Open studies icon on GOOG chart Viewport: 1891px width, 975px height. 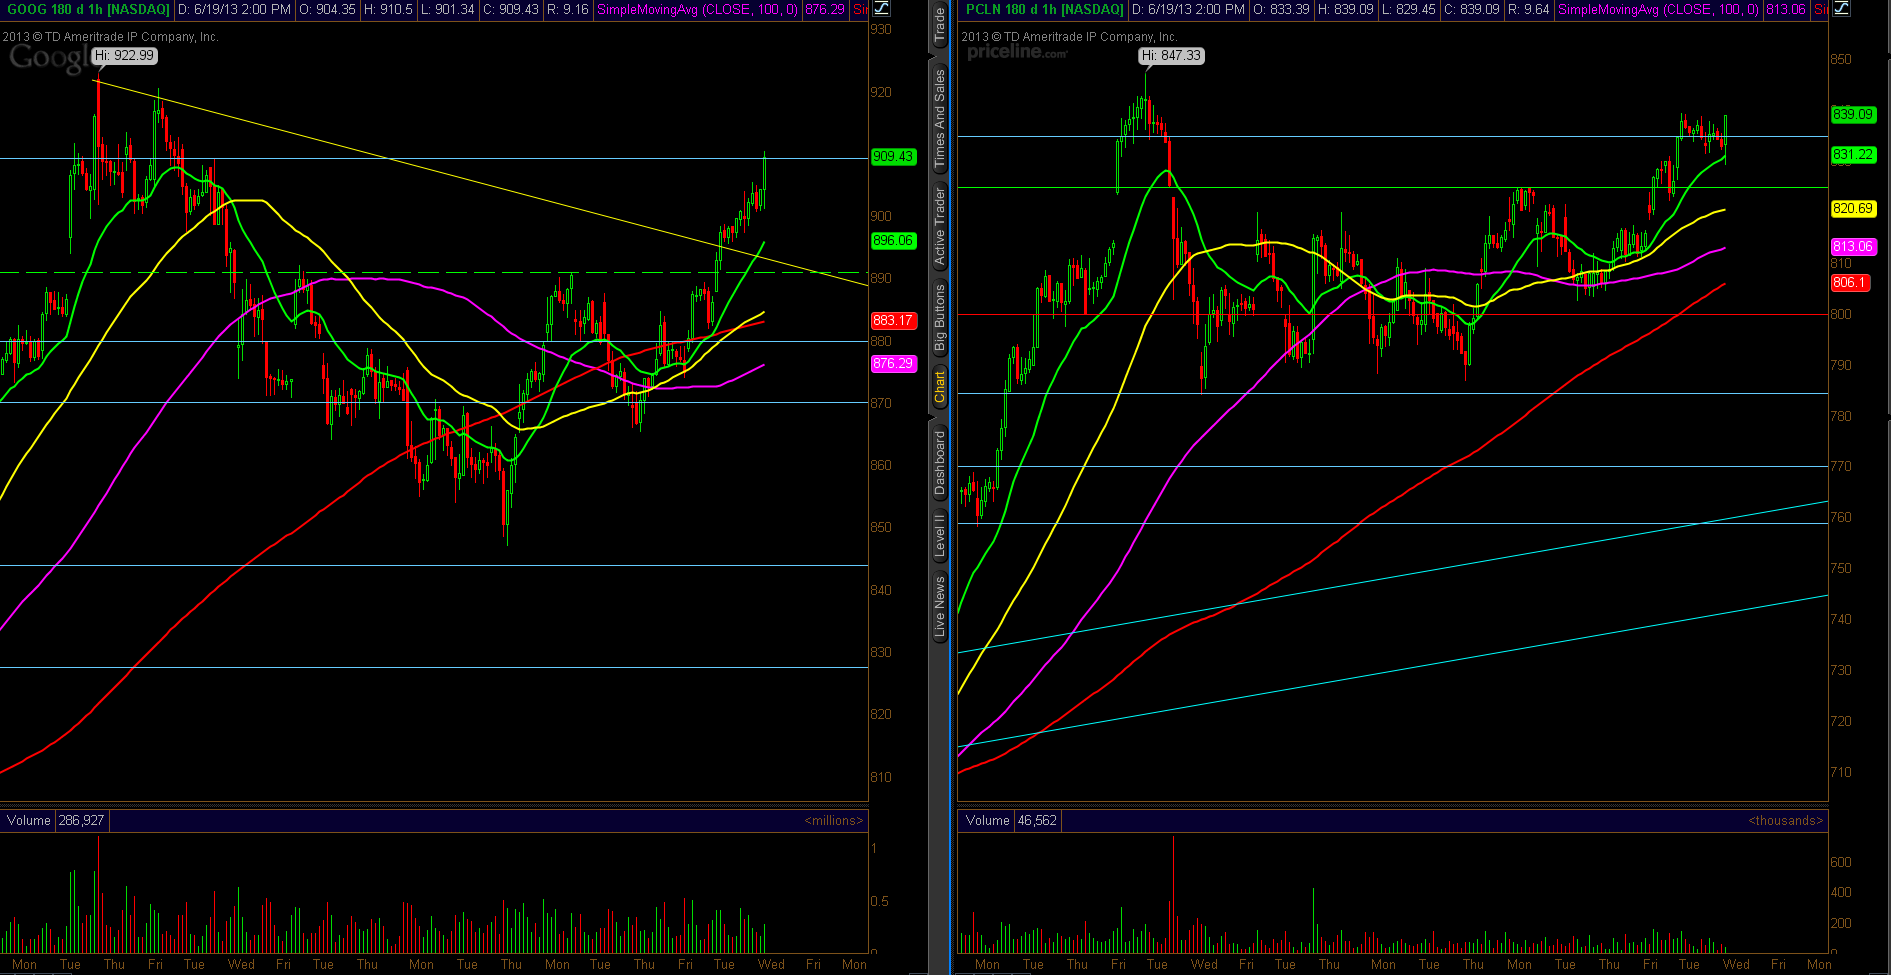tap(881, 9)
